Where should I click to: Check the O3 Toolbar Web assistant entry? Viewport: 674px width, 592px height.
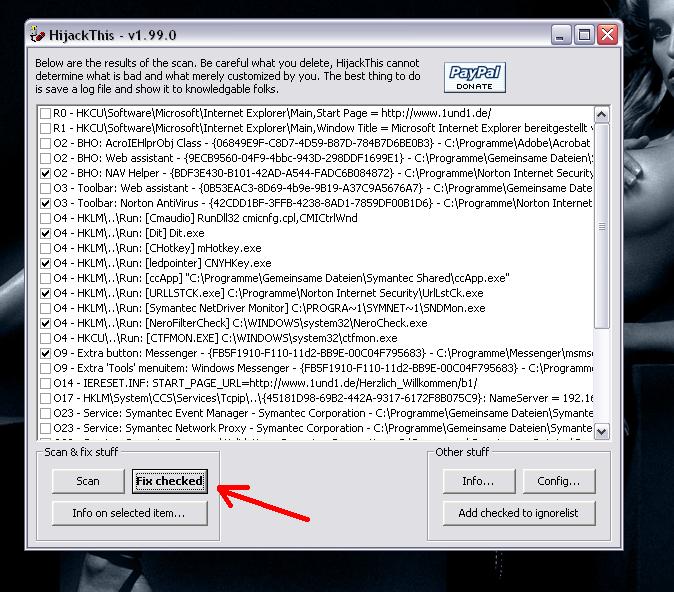pyautogui.click(x=45, y=188)
